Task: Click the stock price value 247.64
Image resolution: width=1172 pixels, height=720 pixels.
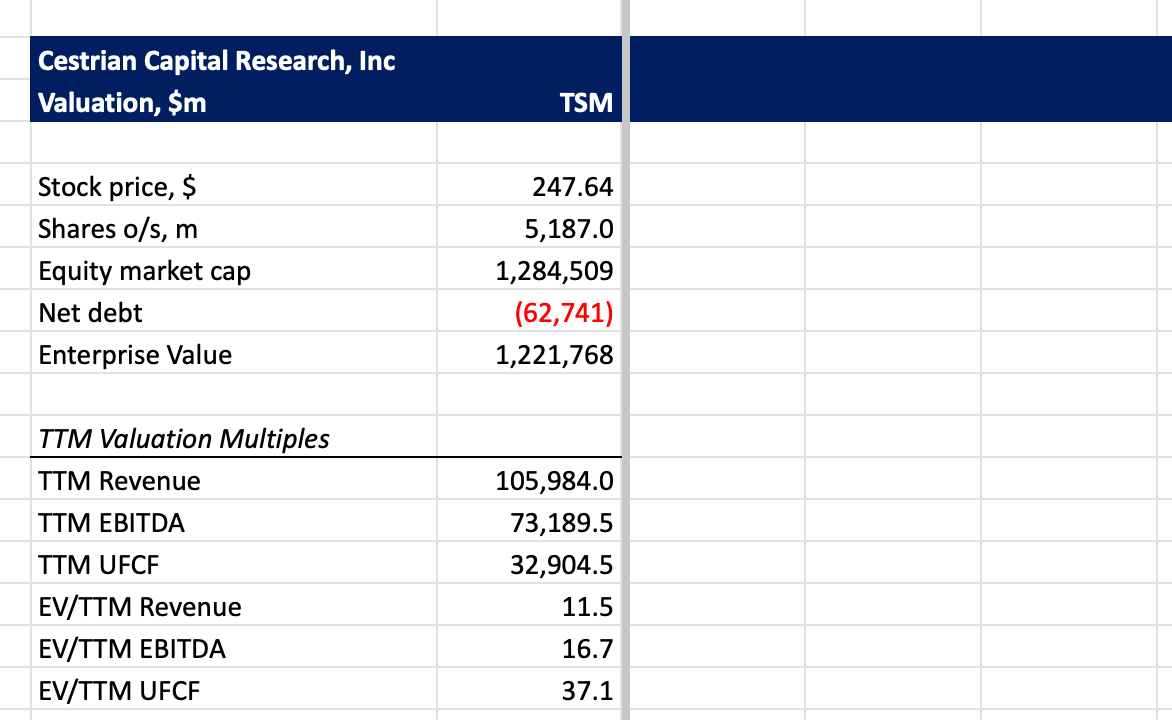Action: (x=529, y=186)
